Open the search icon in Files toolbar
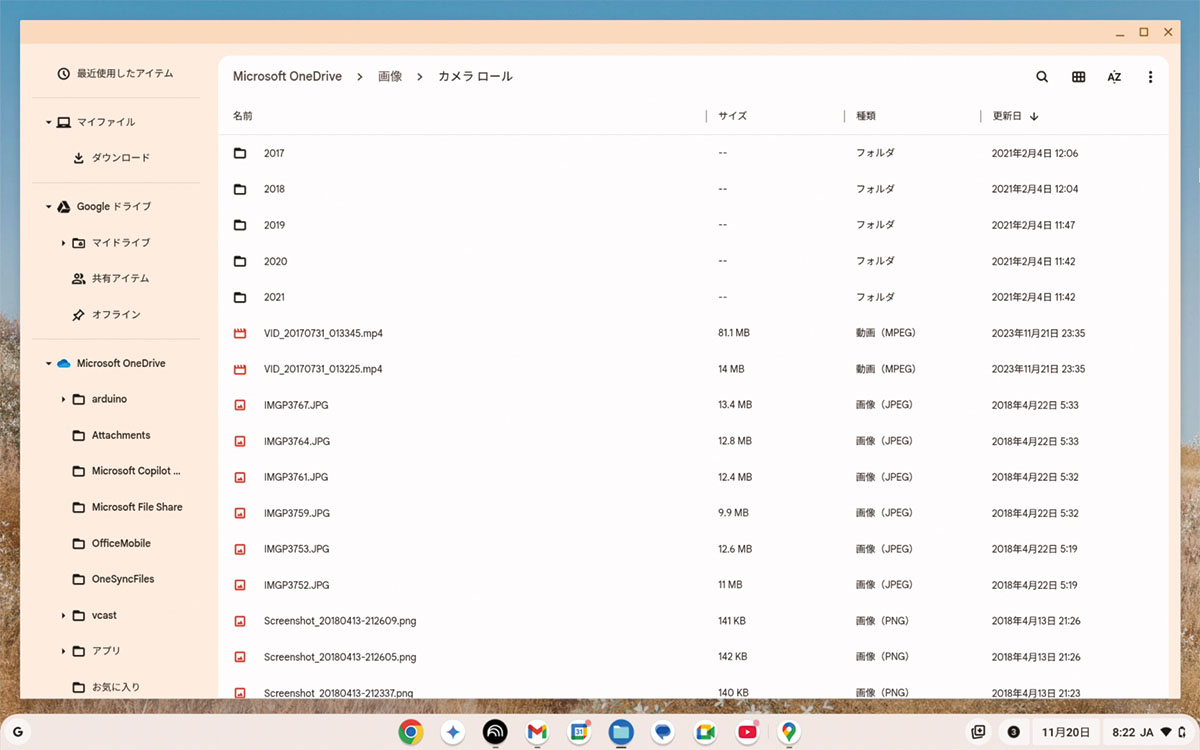The image size is (1200, 750). [1042, 77]
